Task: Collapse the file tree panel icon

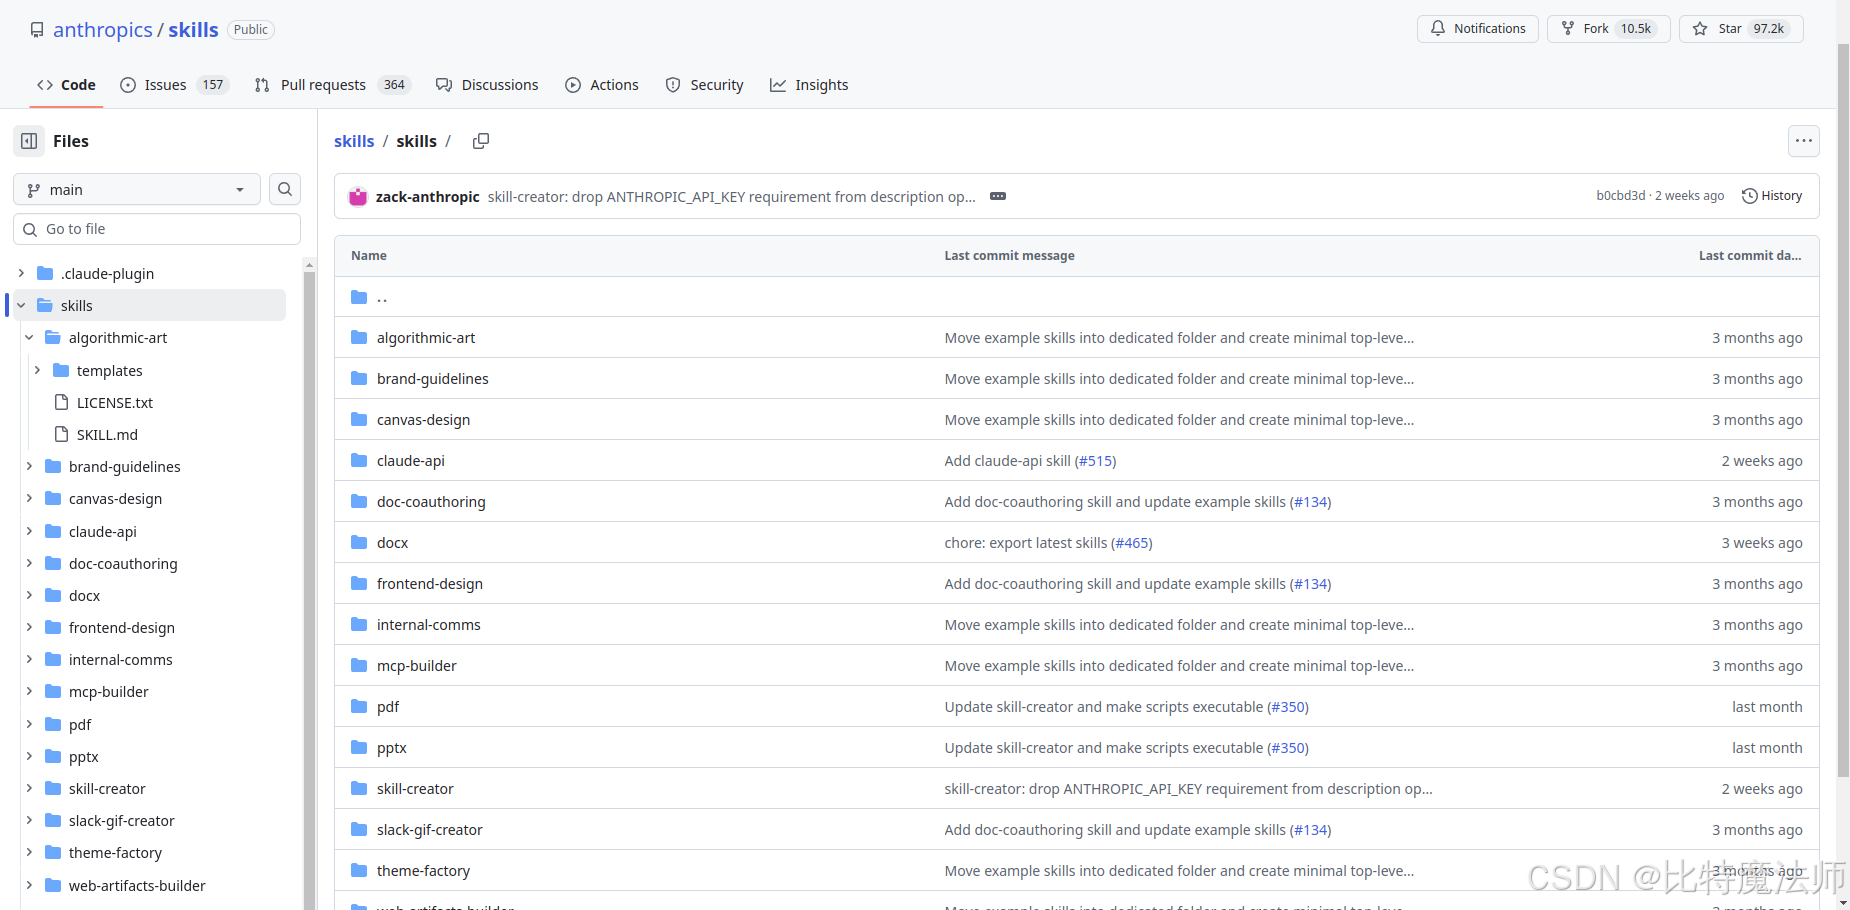Action: coord(29,141)
